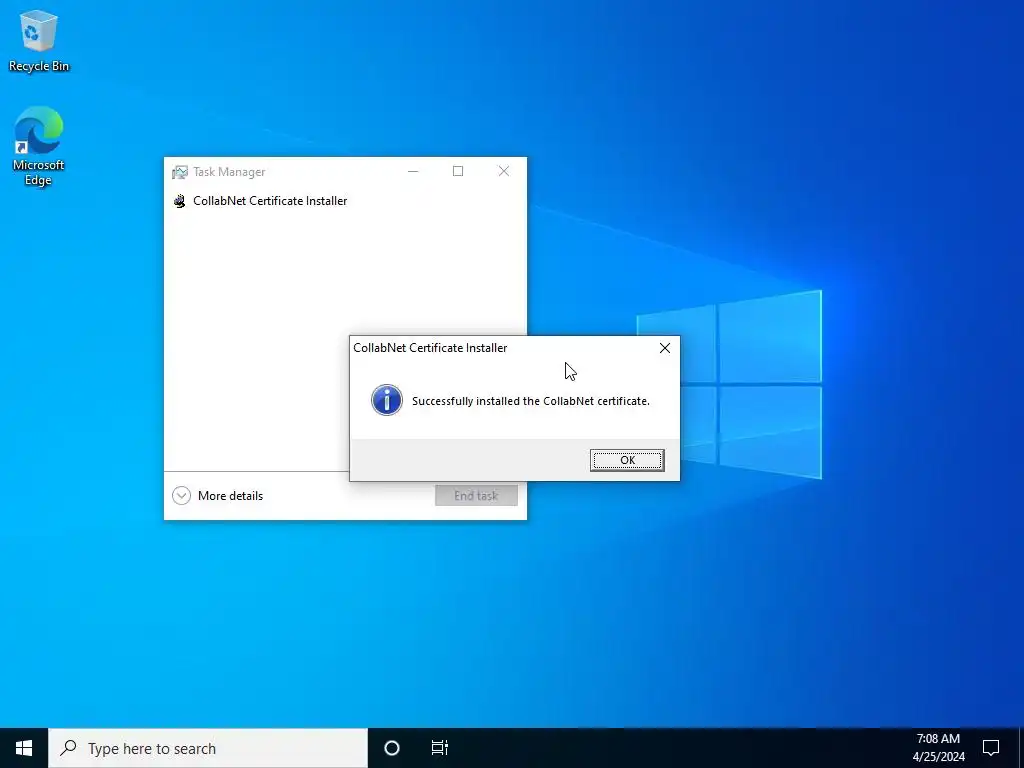
Task: Click the success message text in dialog
Action: point(531,401)
